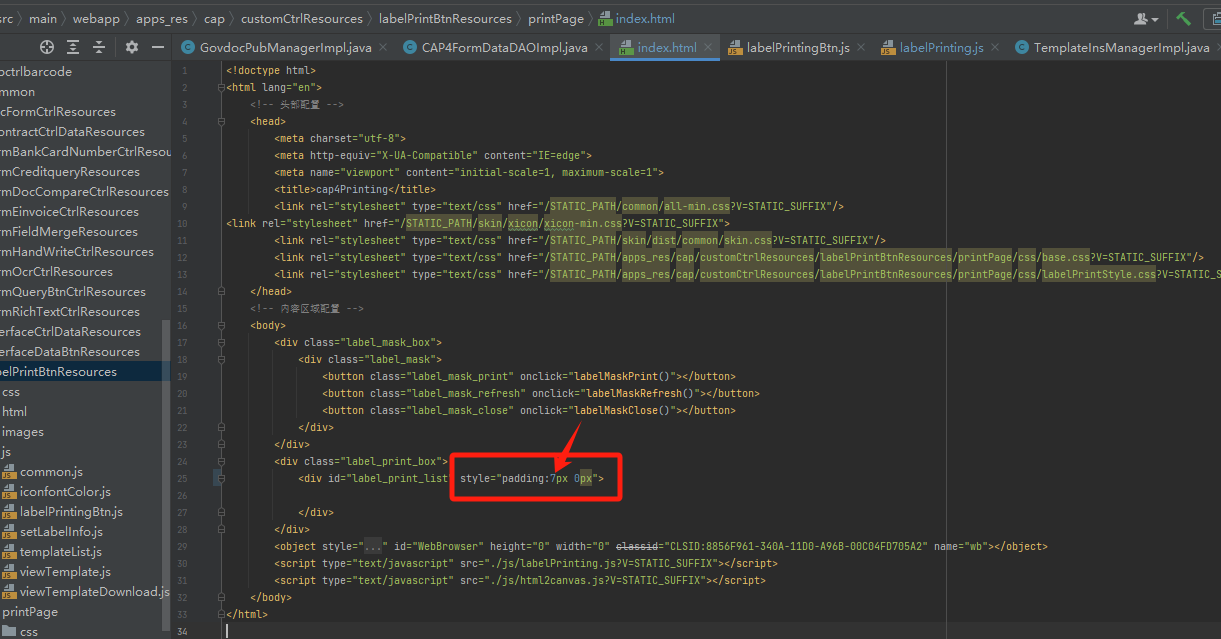Switch to CAP4FormDataDAOImpl.java tab
The image size is (1221, 639).
click(x=504, y=47)
